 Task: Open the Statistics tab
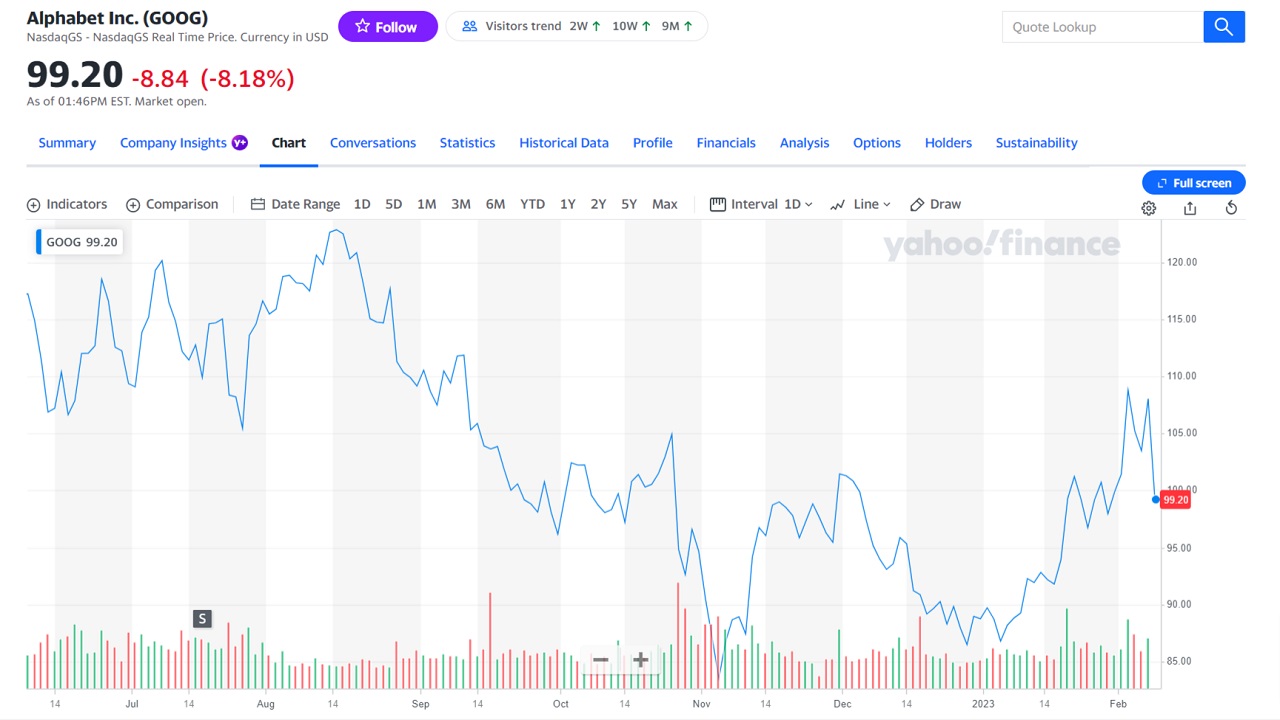click(467, 143)
